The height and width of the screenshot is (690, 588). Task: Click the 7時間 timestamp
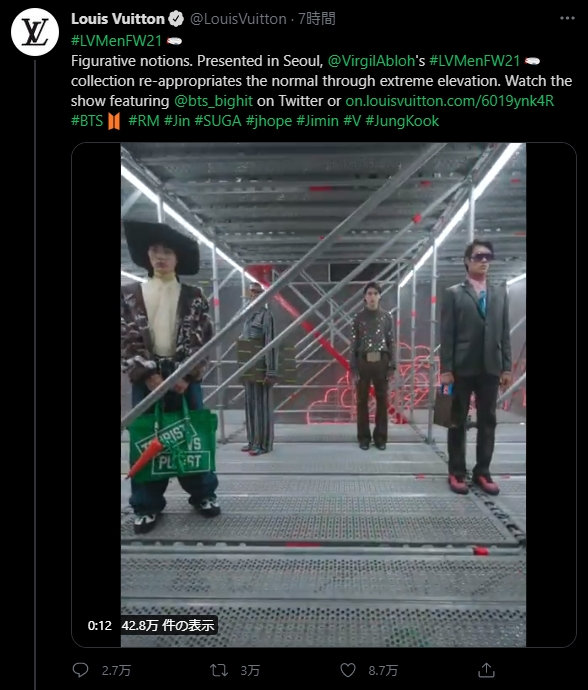[x=317, y=18]
